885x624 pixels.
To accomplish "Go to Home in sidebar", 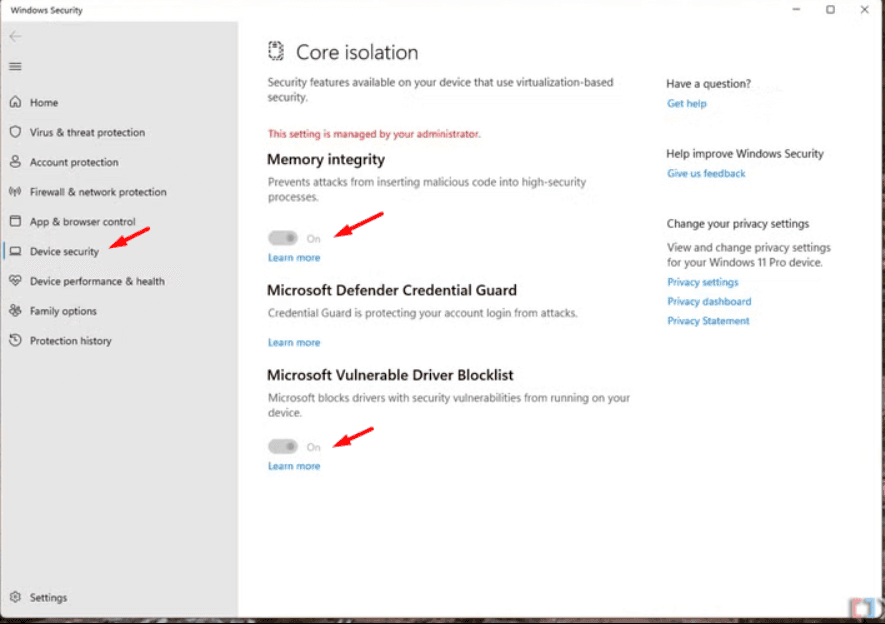I will [44, 103].
